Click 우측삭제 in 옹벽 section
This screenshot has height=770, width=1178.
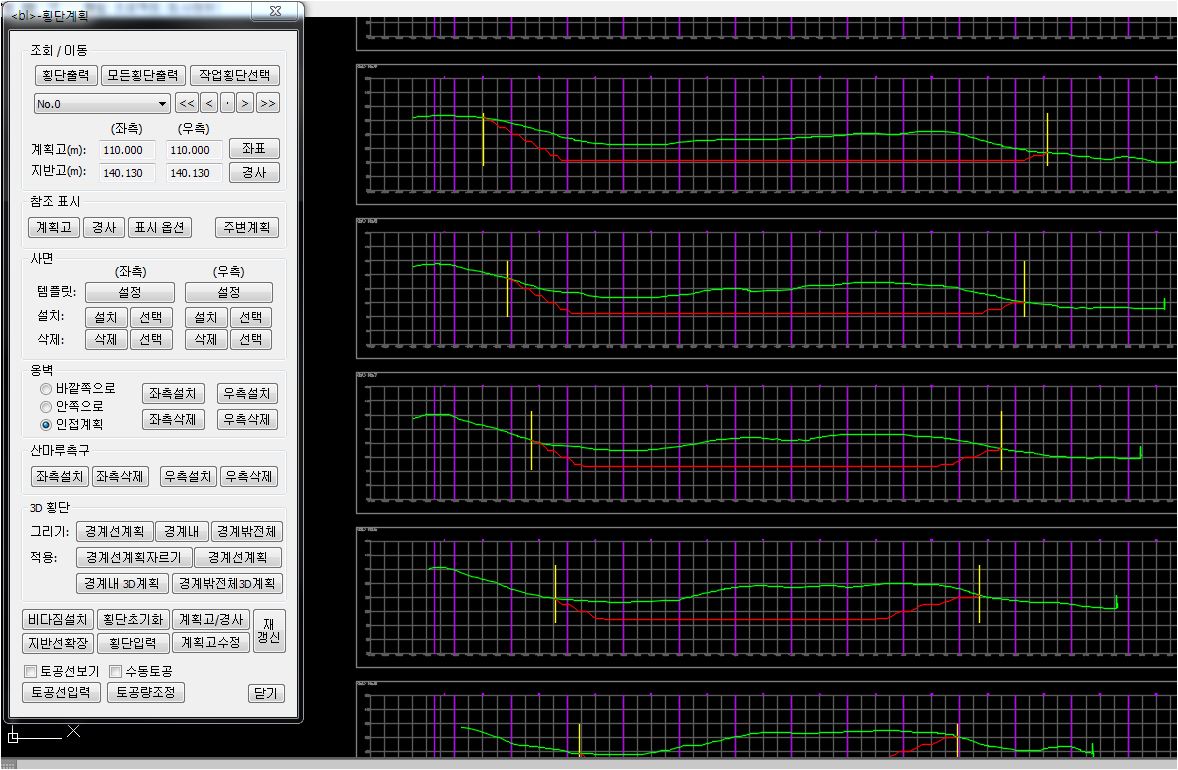click(247, 419)
